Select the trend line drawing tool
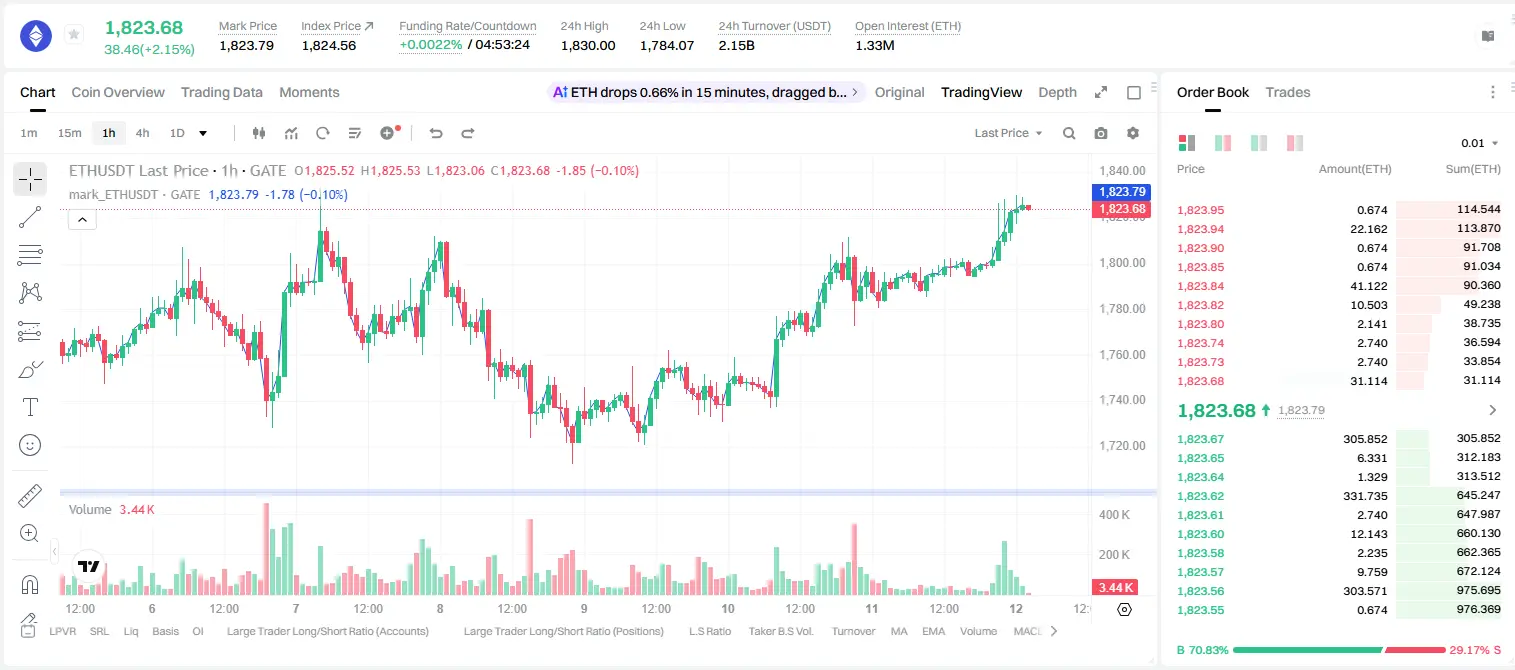Screen dimensions: 1515x670 tap(30, 217)
